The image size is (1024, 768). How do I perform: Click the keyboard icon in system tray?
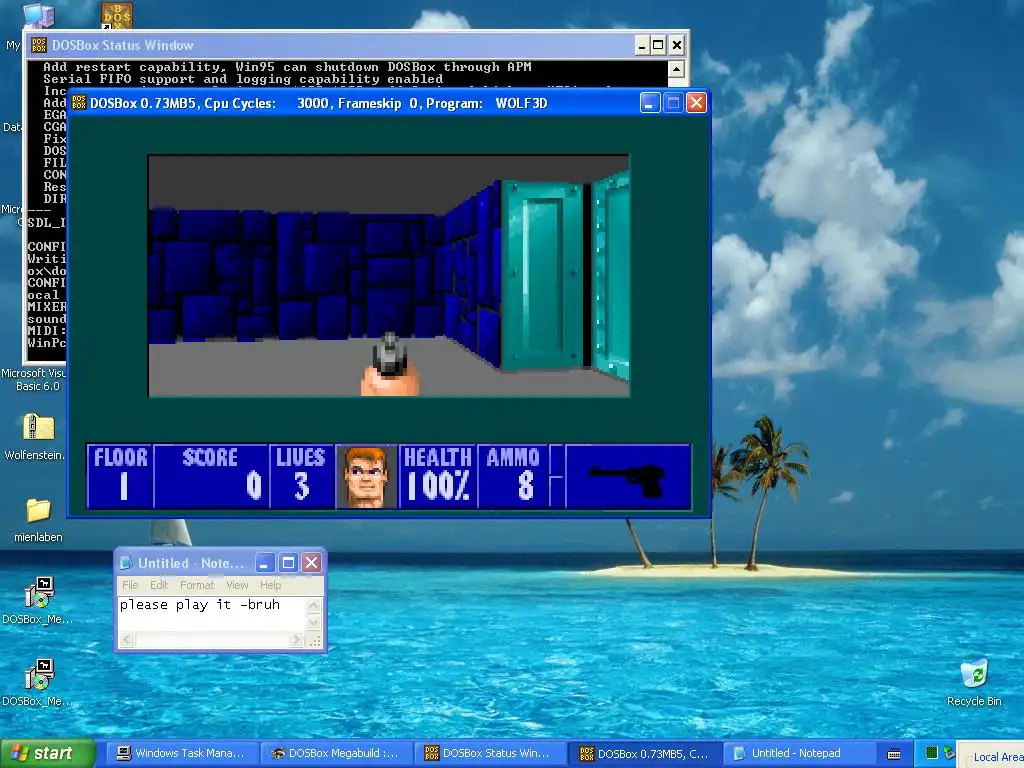tap(894, 754)
